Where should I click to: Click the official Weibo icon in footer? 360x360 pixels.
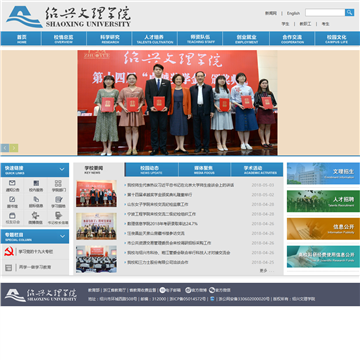pos(188,290)
